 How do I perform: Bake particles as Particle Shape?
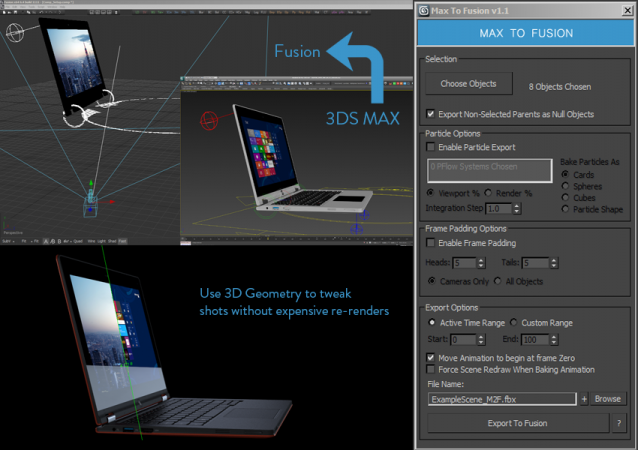point(565,209)
